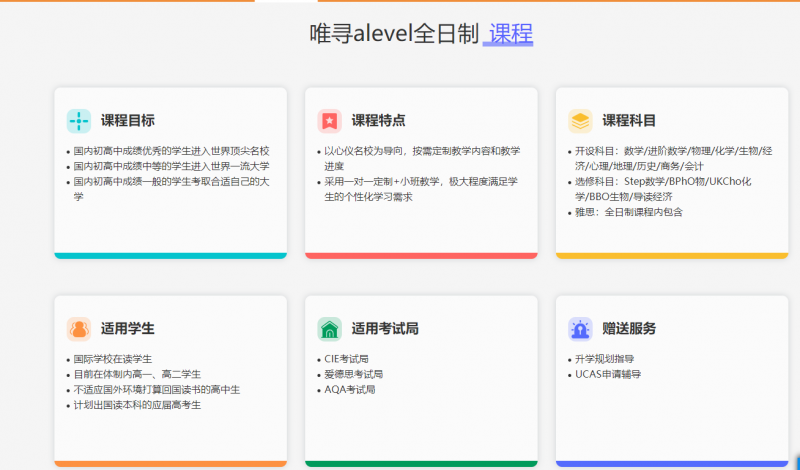Select the 课程特点 card heading
Screen dimensions: 800x470
(x=379, y=121)
